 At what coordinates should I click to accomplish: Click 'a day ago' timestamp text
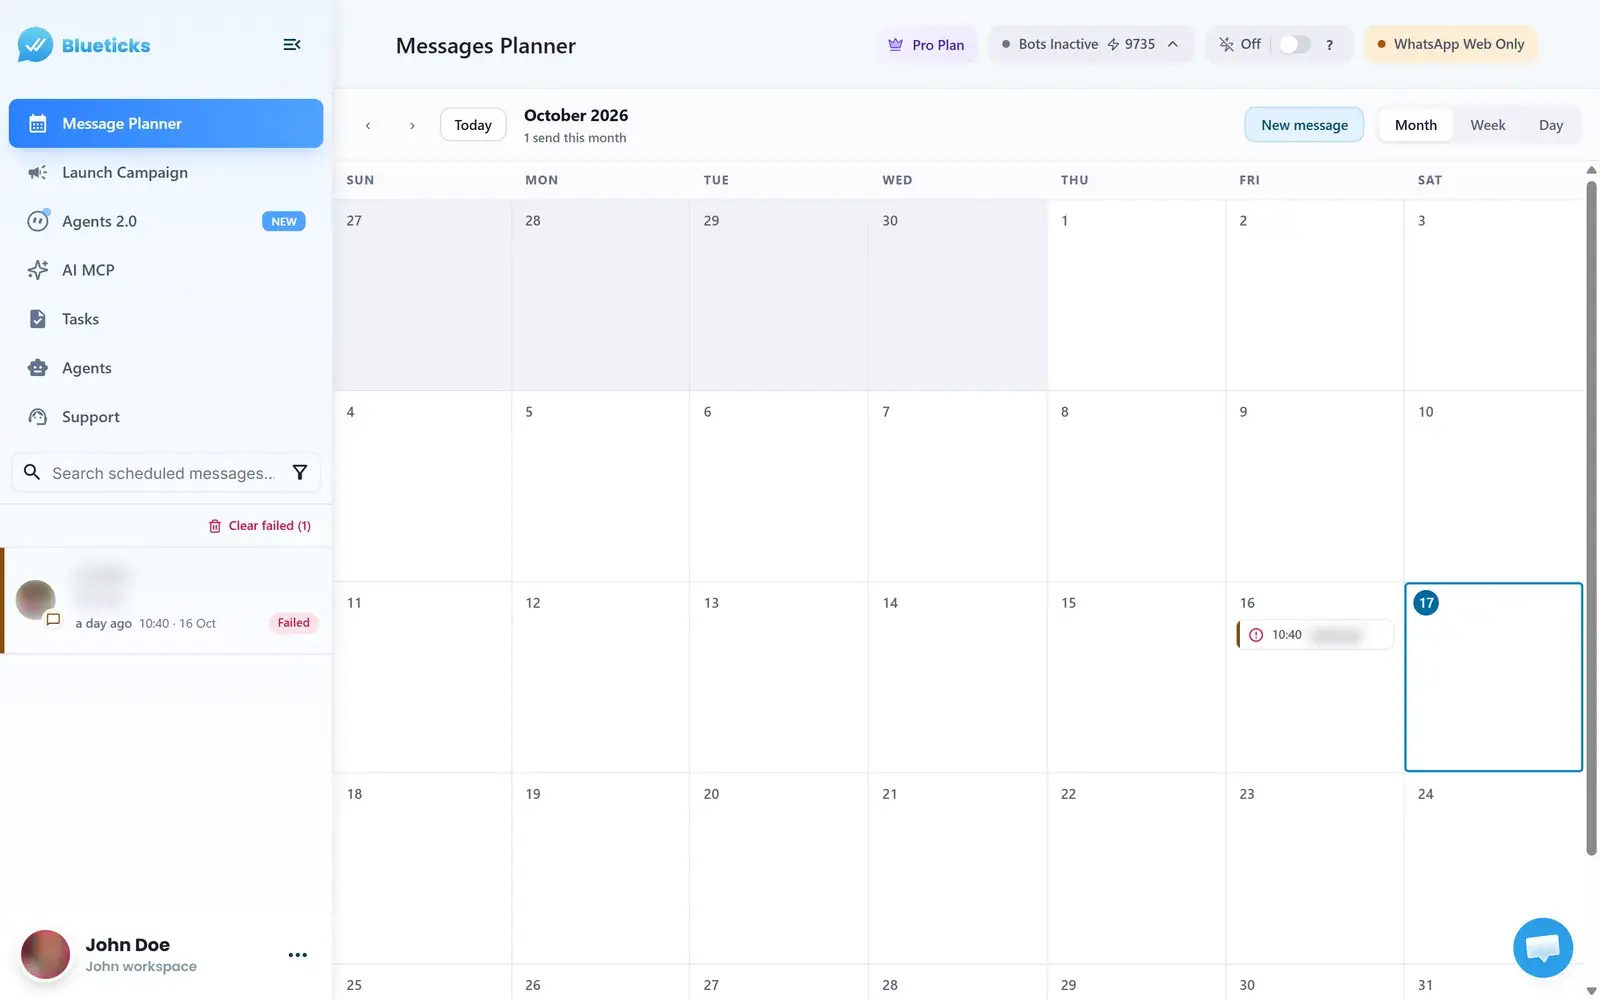point(104,623)
